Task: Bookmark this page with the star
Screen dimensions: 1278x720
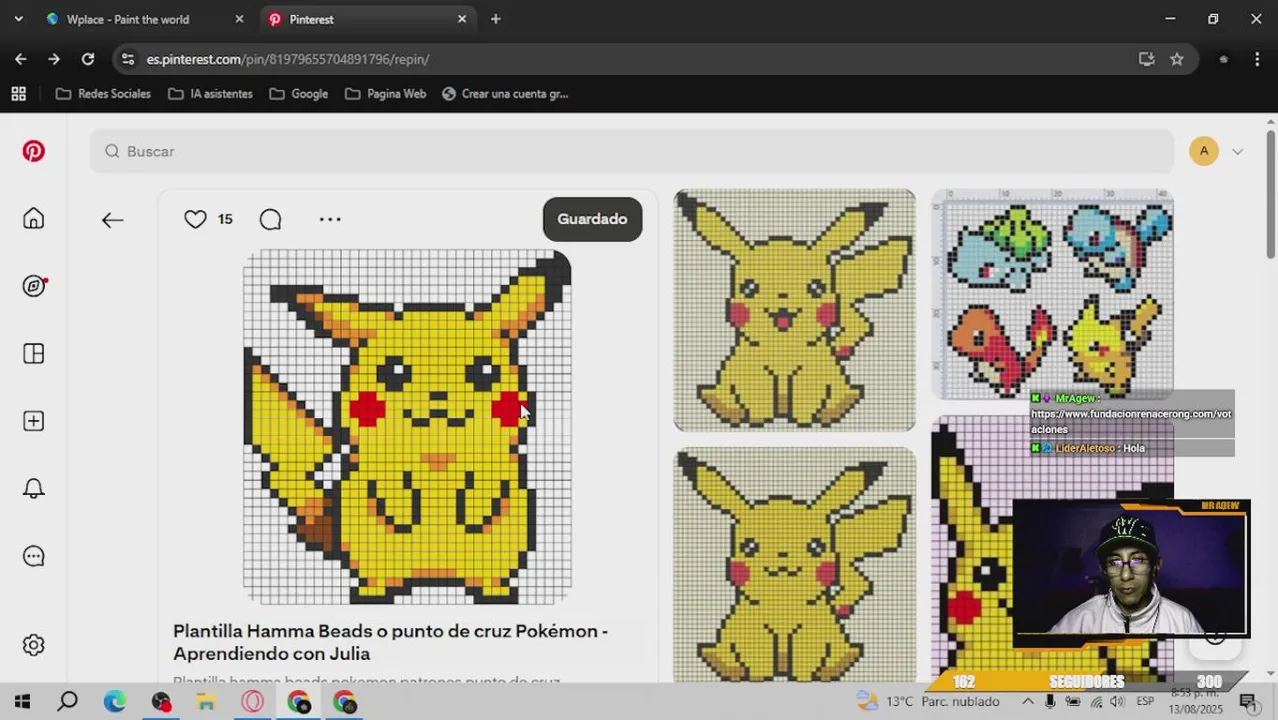Action: point(1177,59)
